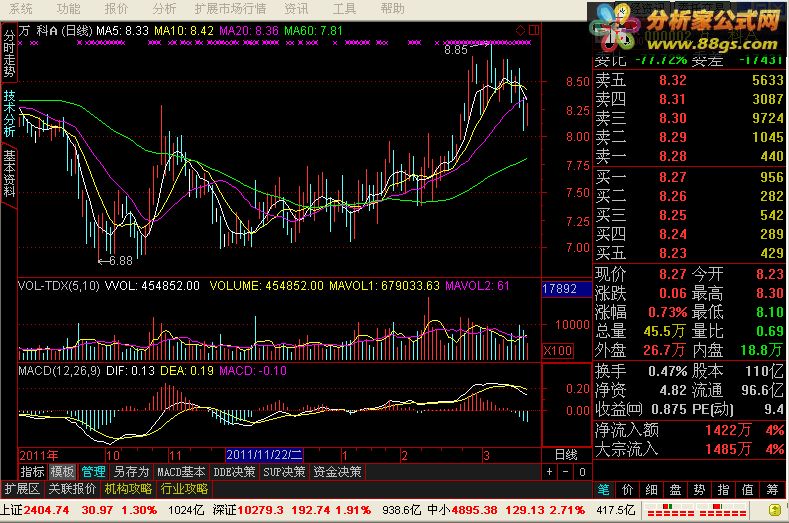789x523 pixels.
Task: Select the 价 tab in the quote panel
Action: point(627,490)
